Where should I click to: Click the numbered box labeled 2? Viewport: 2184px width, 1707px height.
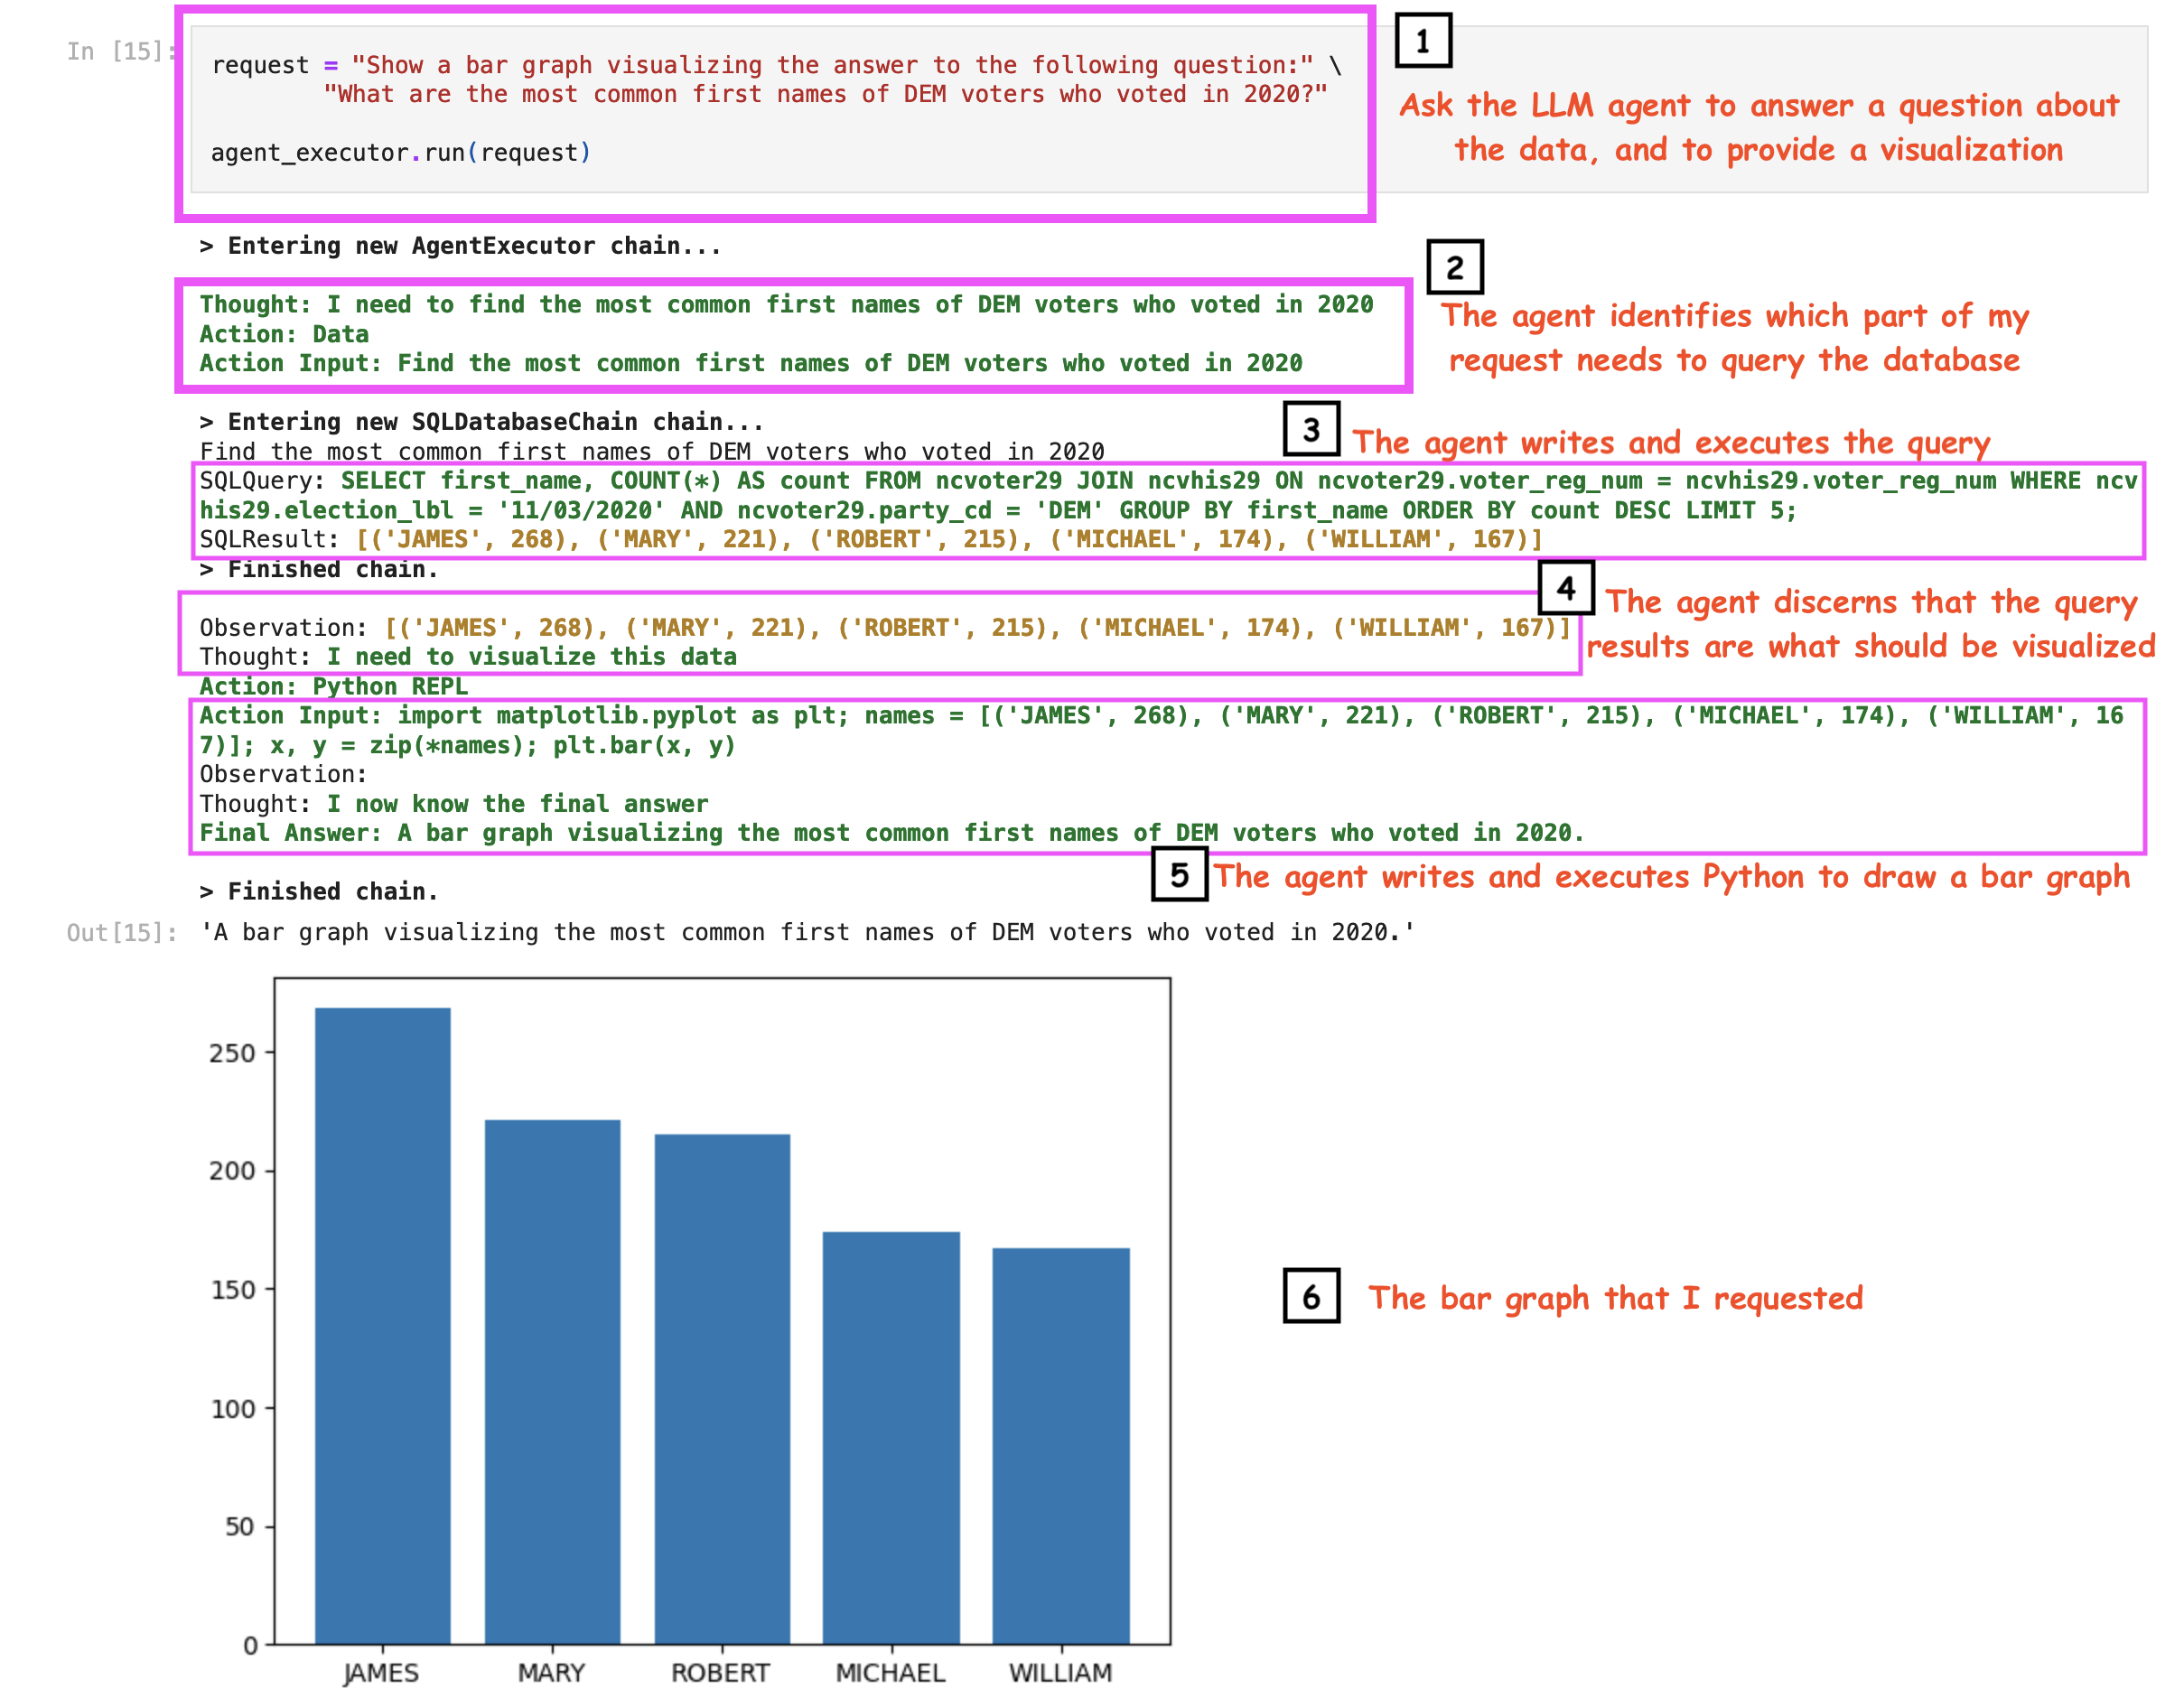point(1454,267)
